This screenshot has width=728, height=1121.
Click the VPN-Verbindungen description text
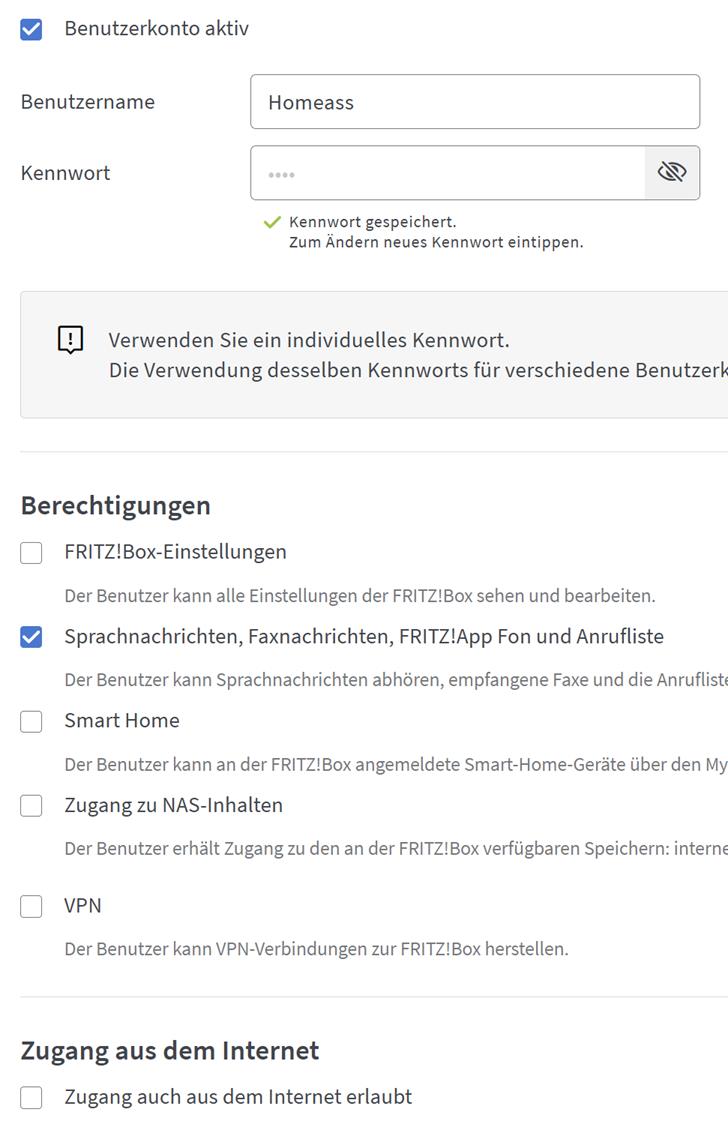(316, 949)
